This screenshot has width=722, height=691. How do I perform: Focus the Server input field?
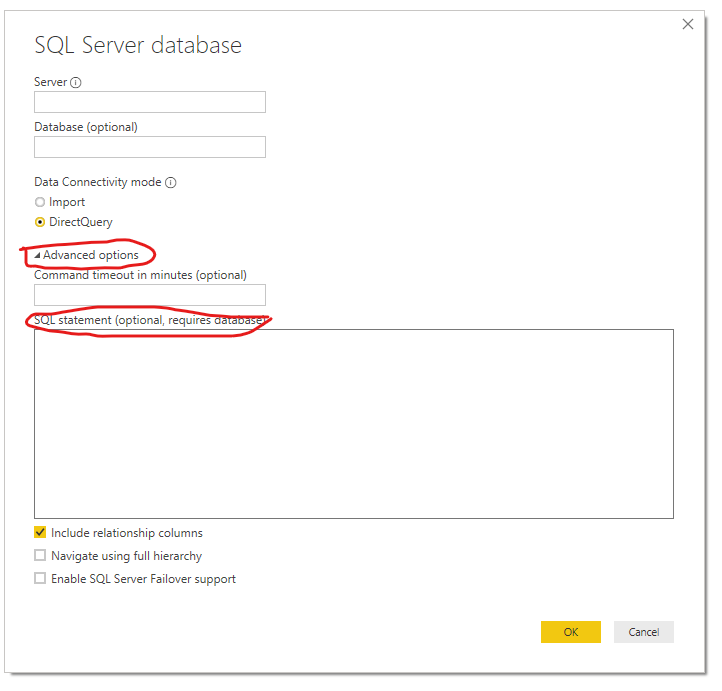coord(150,102)
